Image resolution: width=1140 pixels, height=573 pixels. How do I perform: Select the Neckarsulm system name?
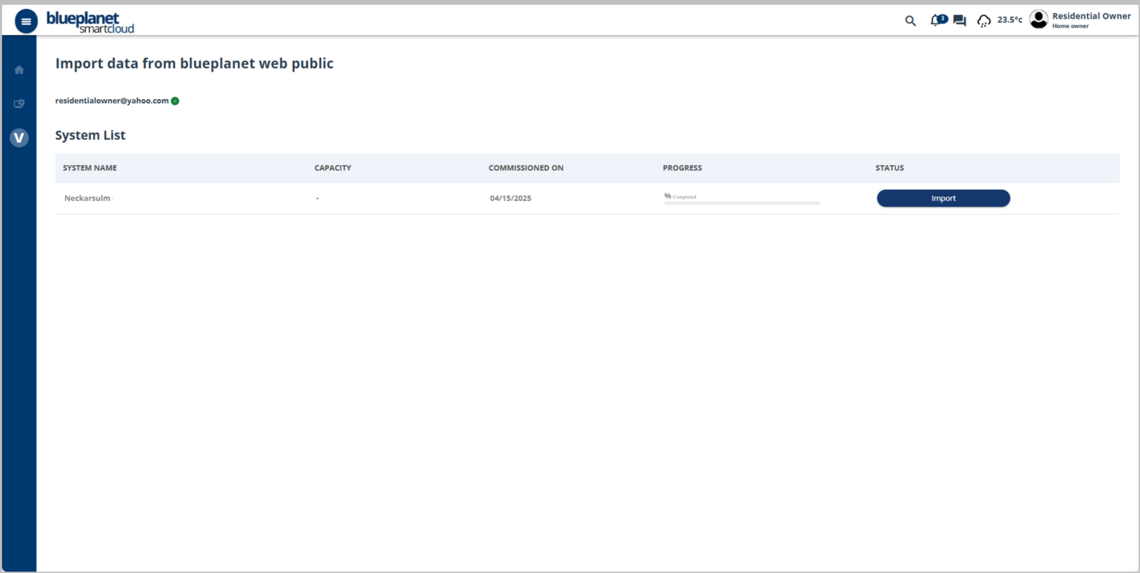click(x=87, y=198)
